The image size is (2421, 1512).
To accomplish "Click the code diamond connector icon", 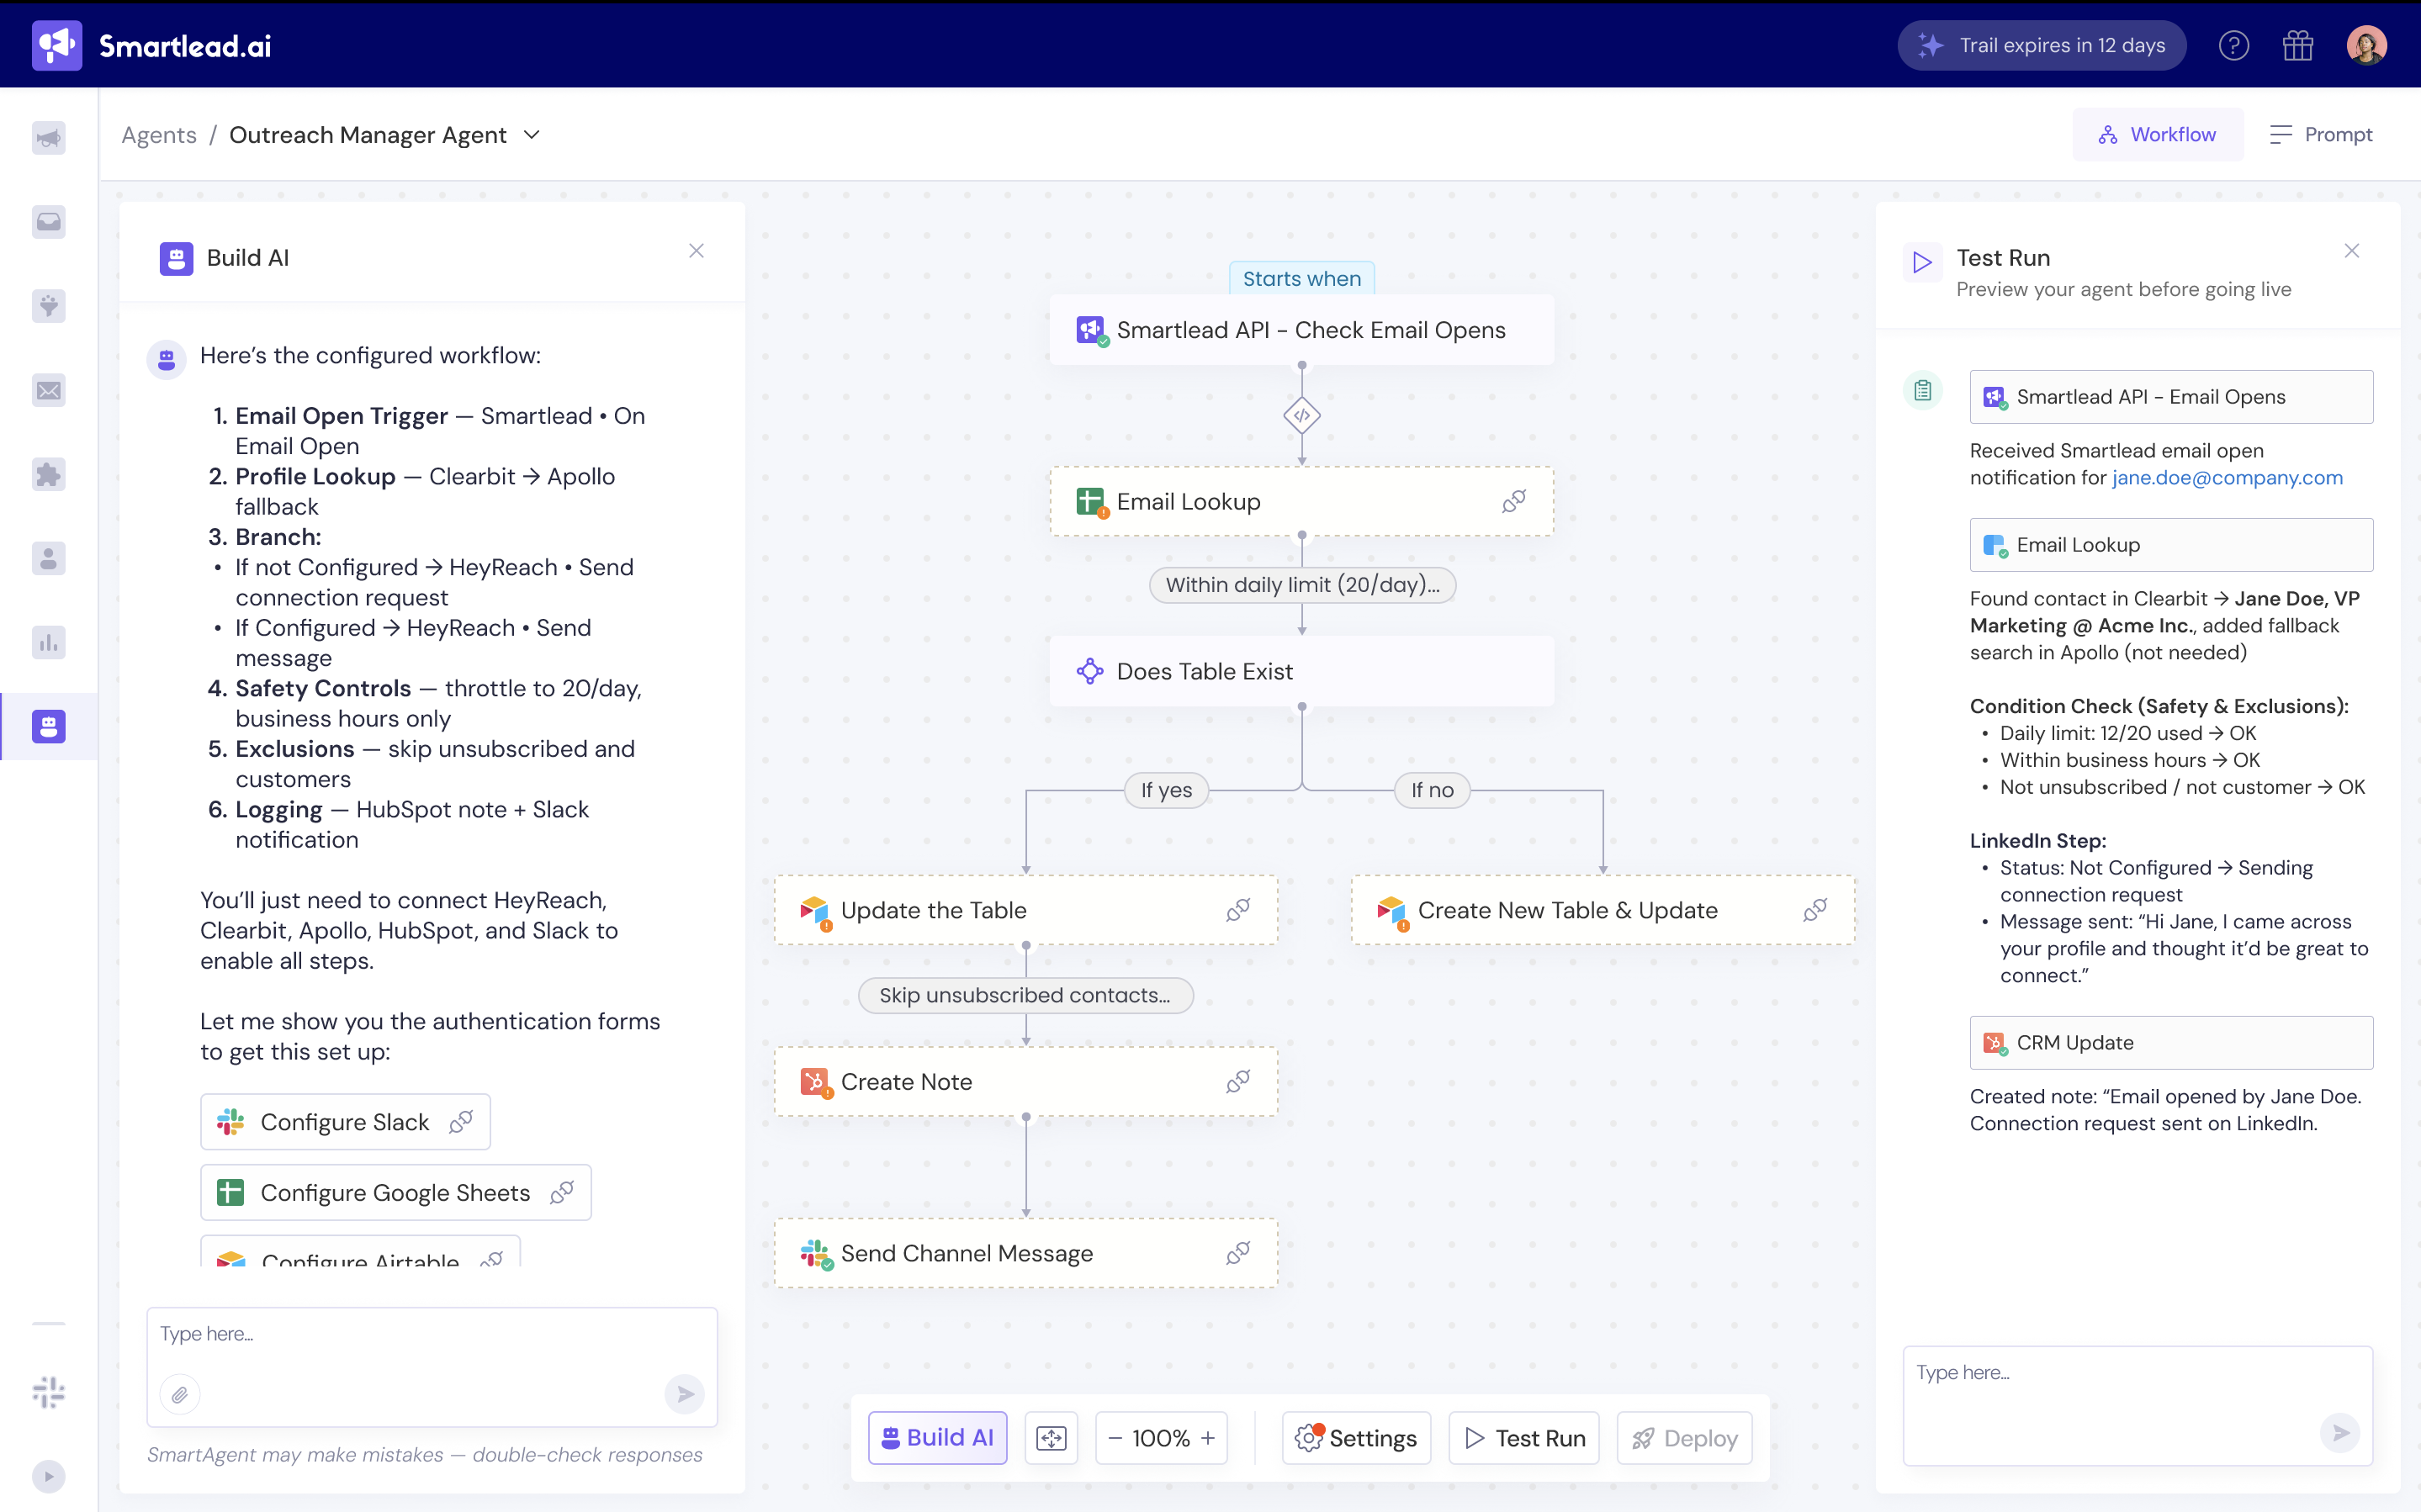I will tap(1302, 415).
